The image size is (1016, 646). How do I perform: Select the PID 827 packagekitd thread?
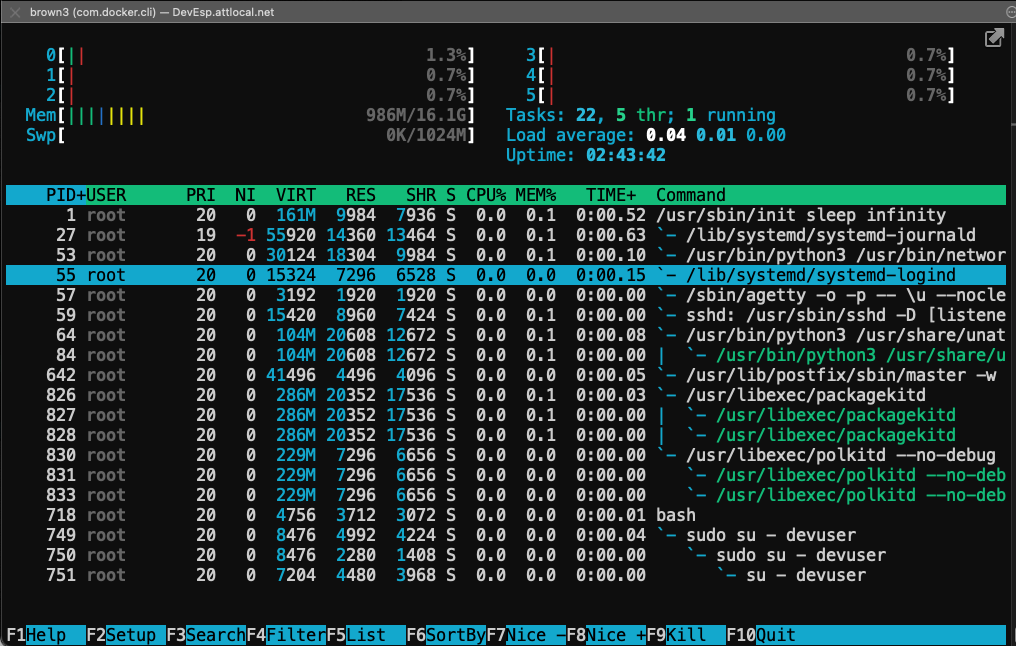[x=506, y=415]
